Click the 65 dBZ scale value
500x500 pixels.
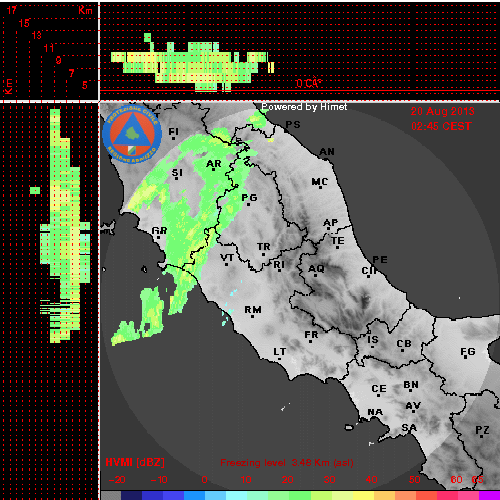pos(477,480)
